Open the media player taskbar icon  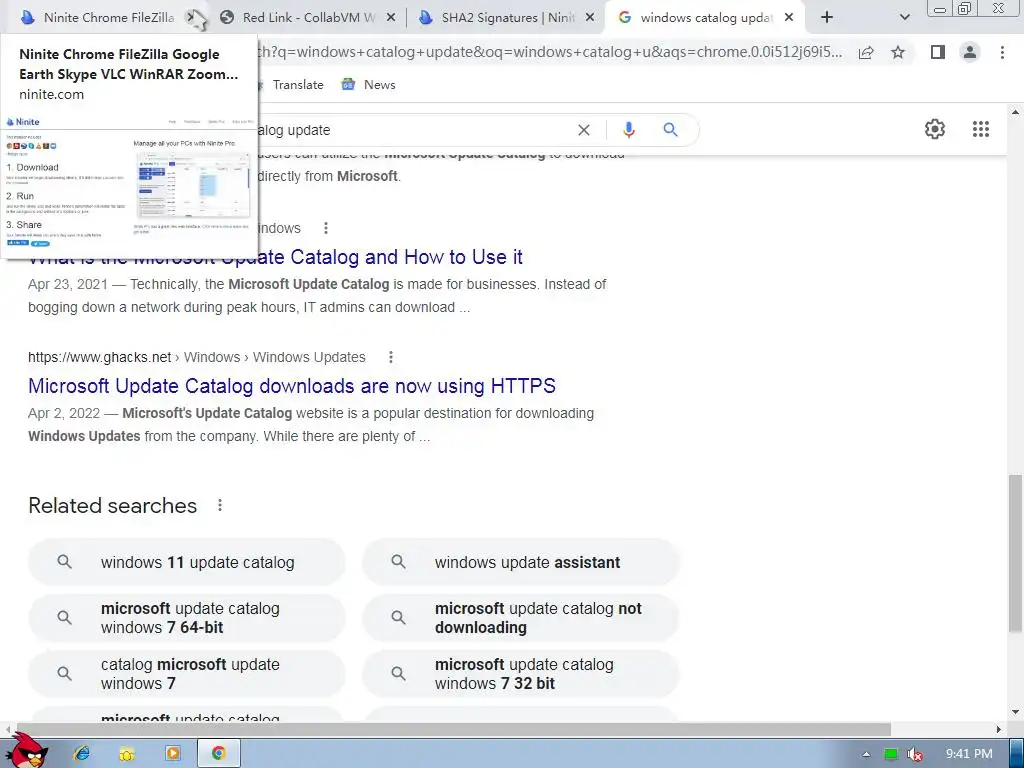pos(173,754)
